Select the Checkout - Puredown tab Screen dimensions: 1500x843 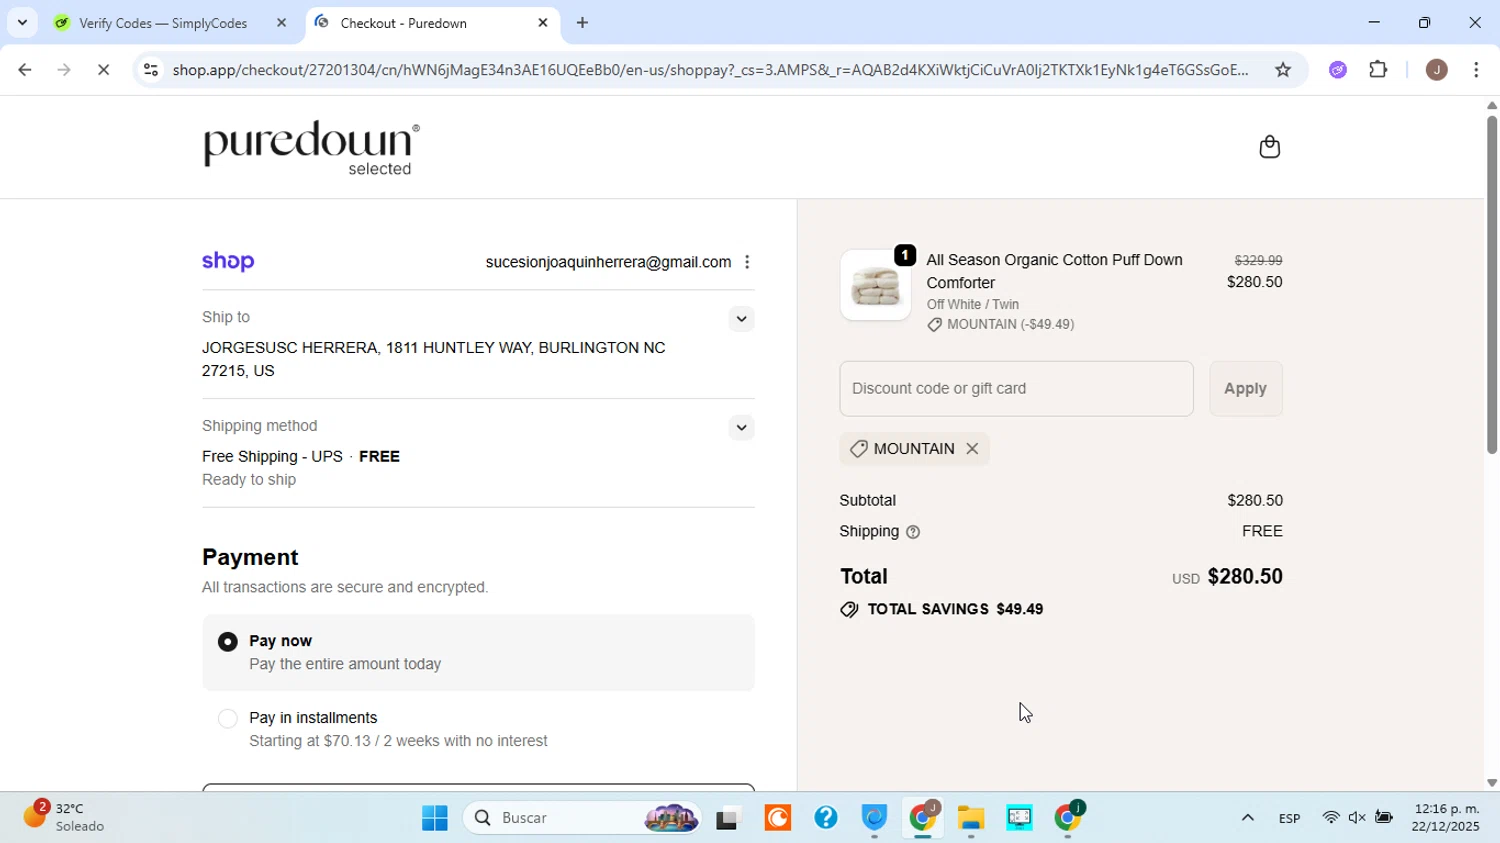click(404, 23)
